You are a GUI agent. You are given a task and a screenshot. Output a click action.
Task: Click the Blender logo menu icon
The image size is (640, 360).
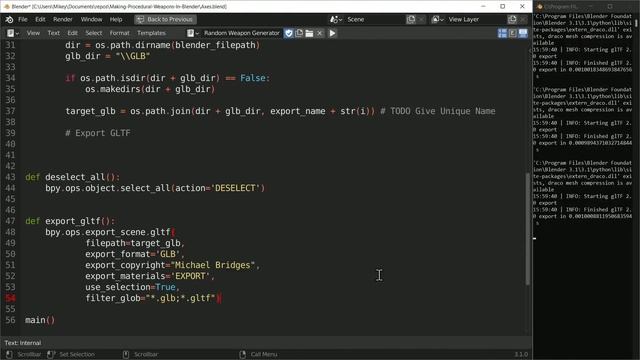(x=9, y=19)
